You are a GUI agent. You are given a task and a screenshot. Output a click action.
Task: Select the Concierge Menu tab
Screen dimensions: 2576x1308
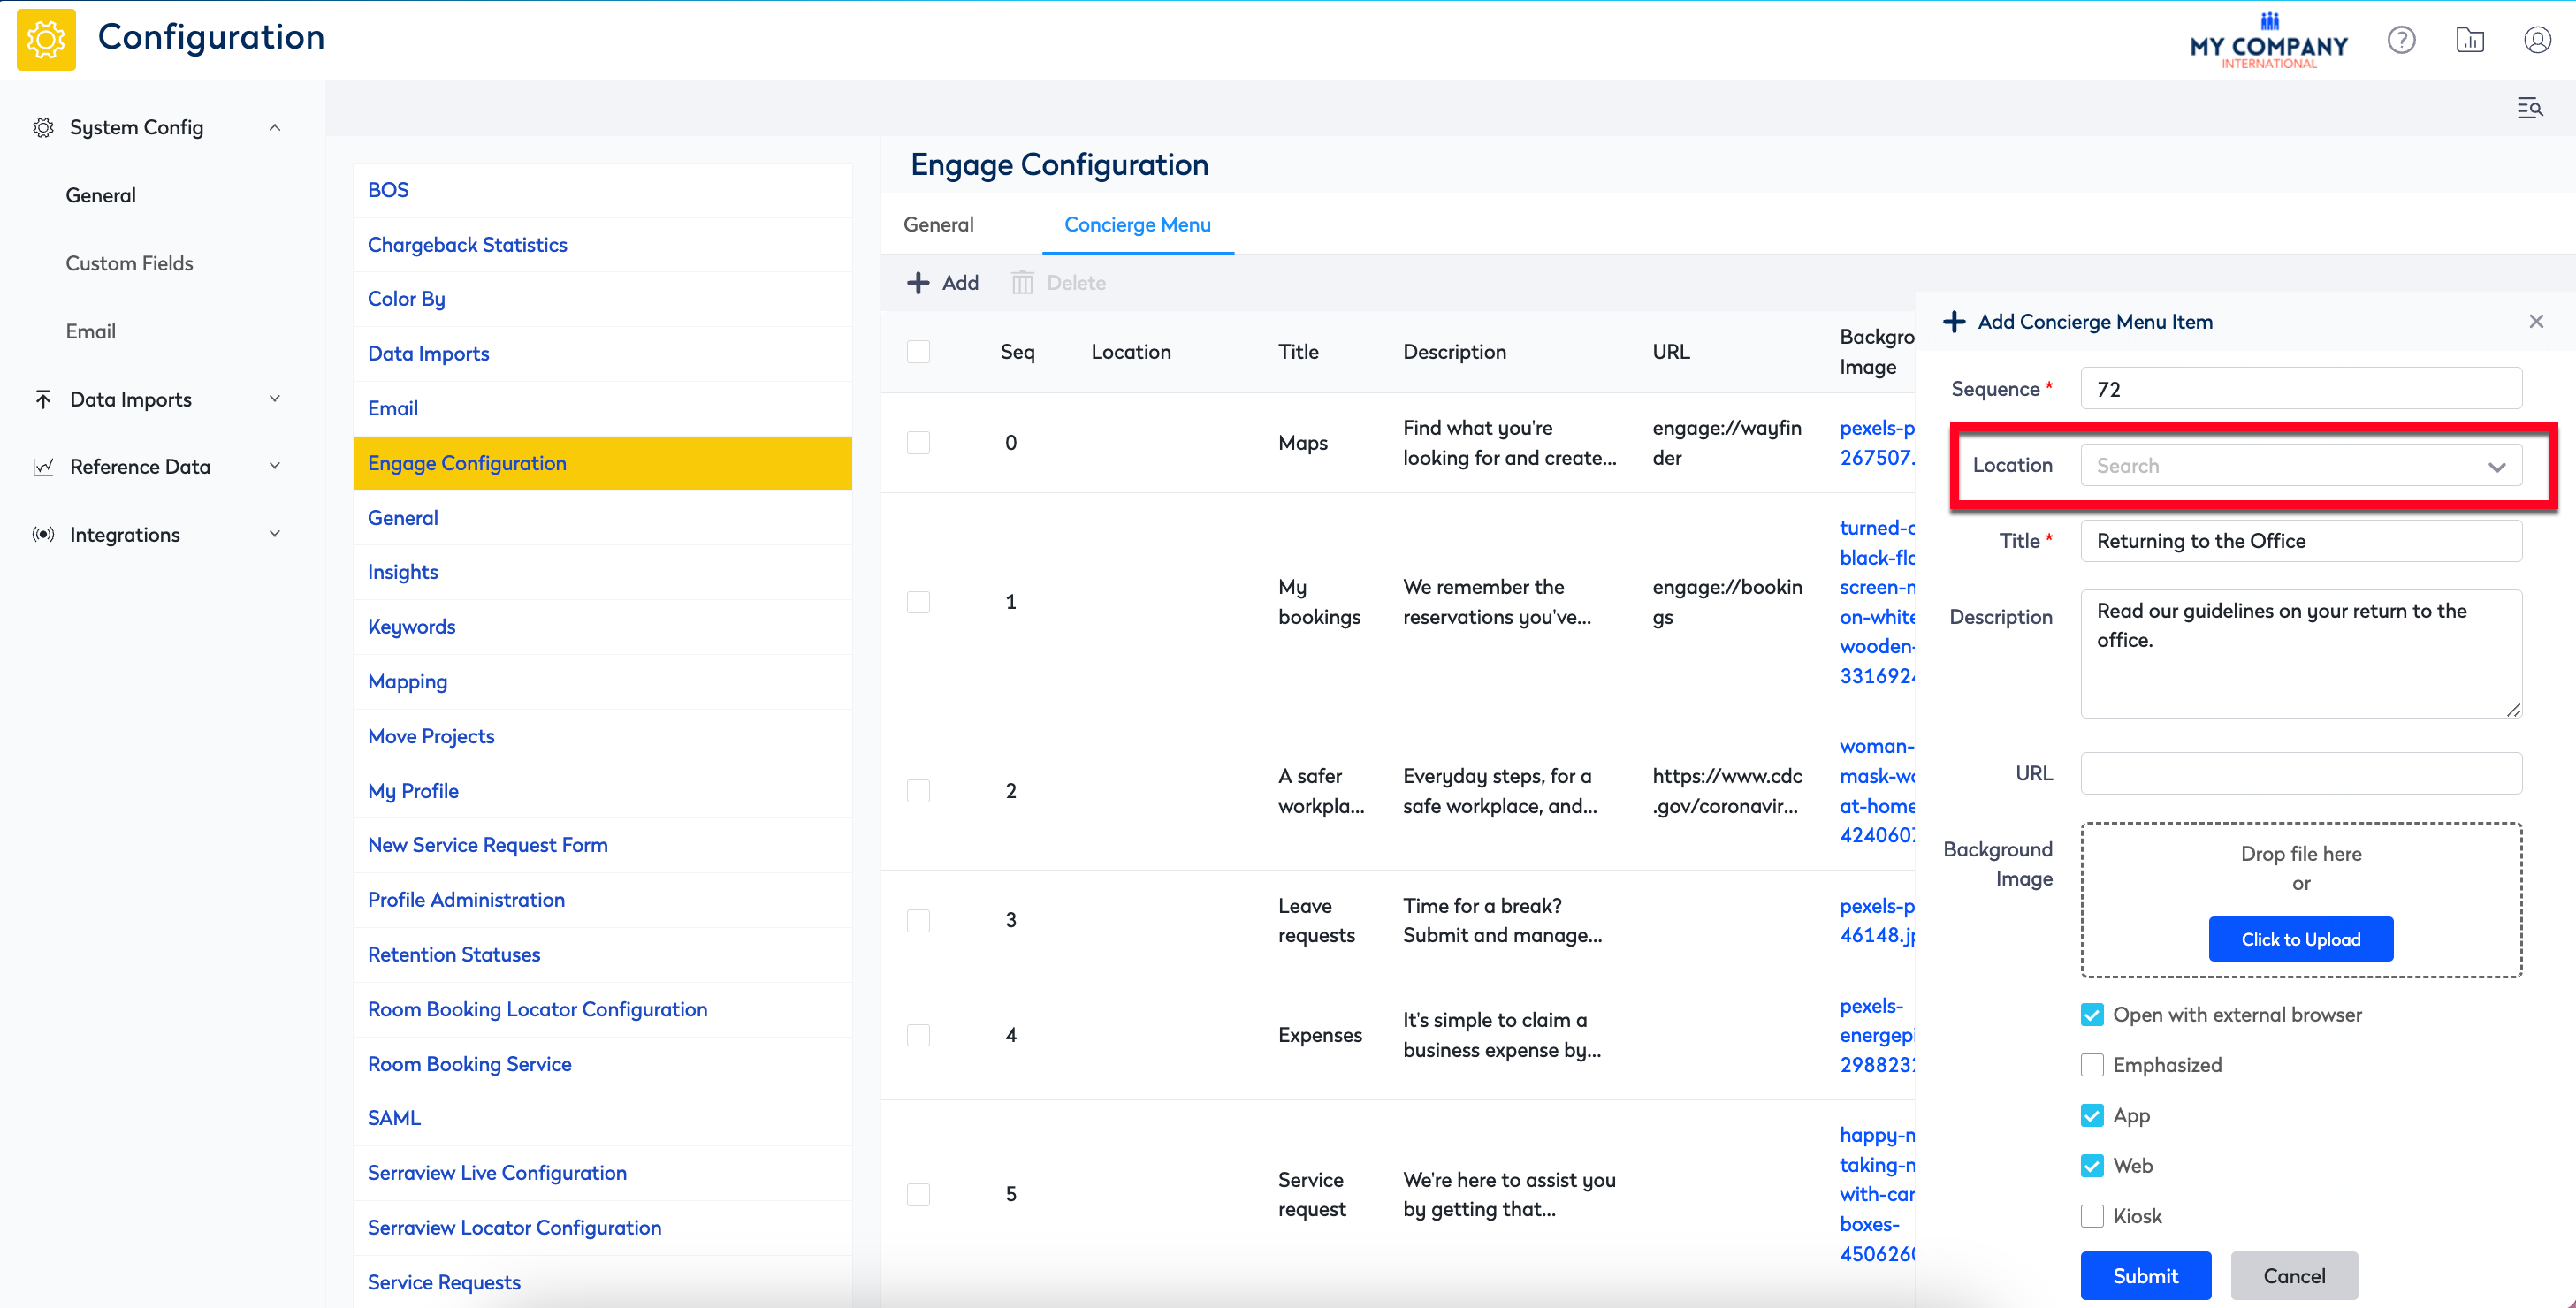pos(1137,225)
